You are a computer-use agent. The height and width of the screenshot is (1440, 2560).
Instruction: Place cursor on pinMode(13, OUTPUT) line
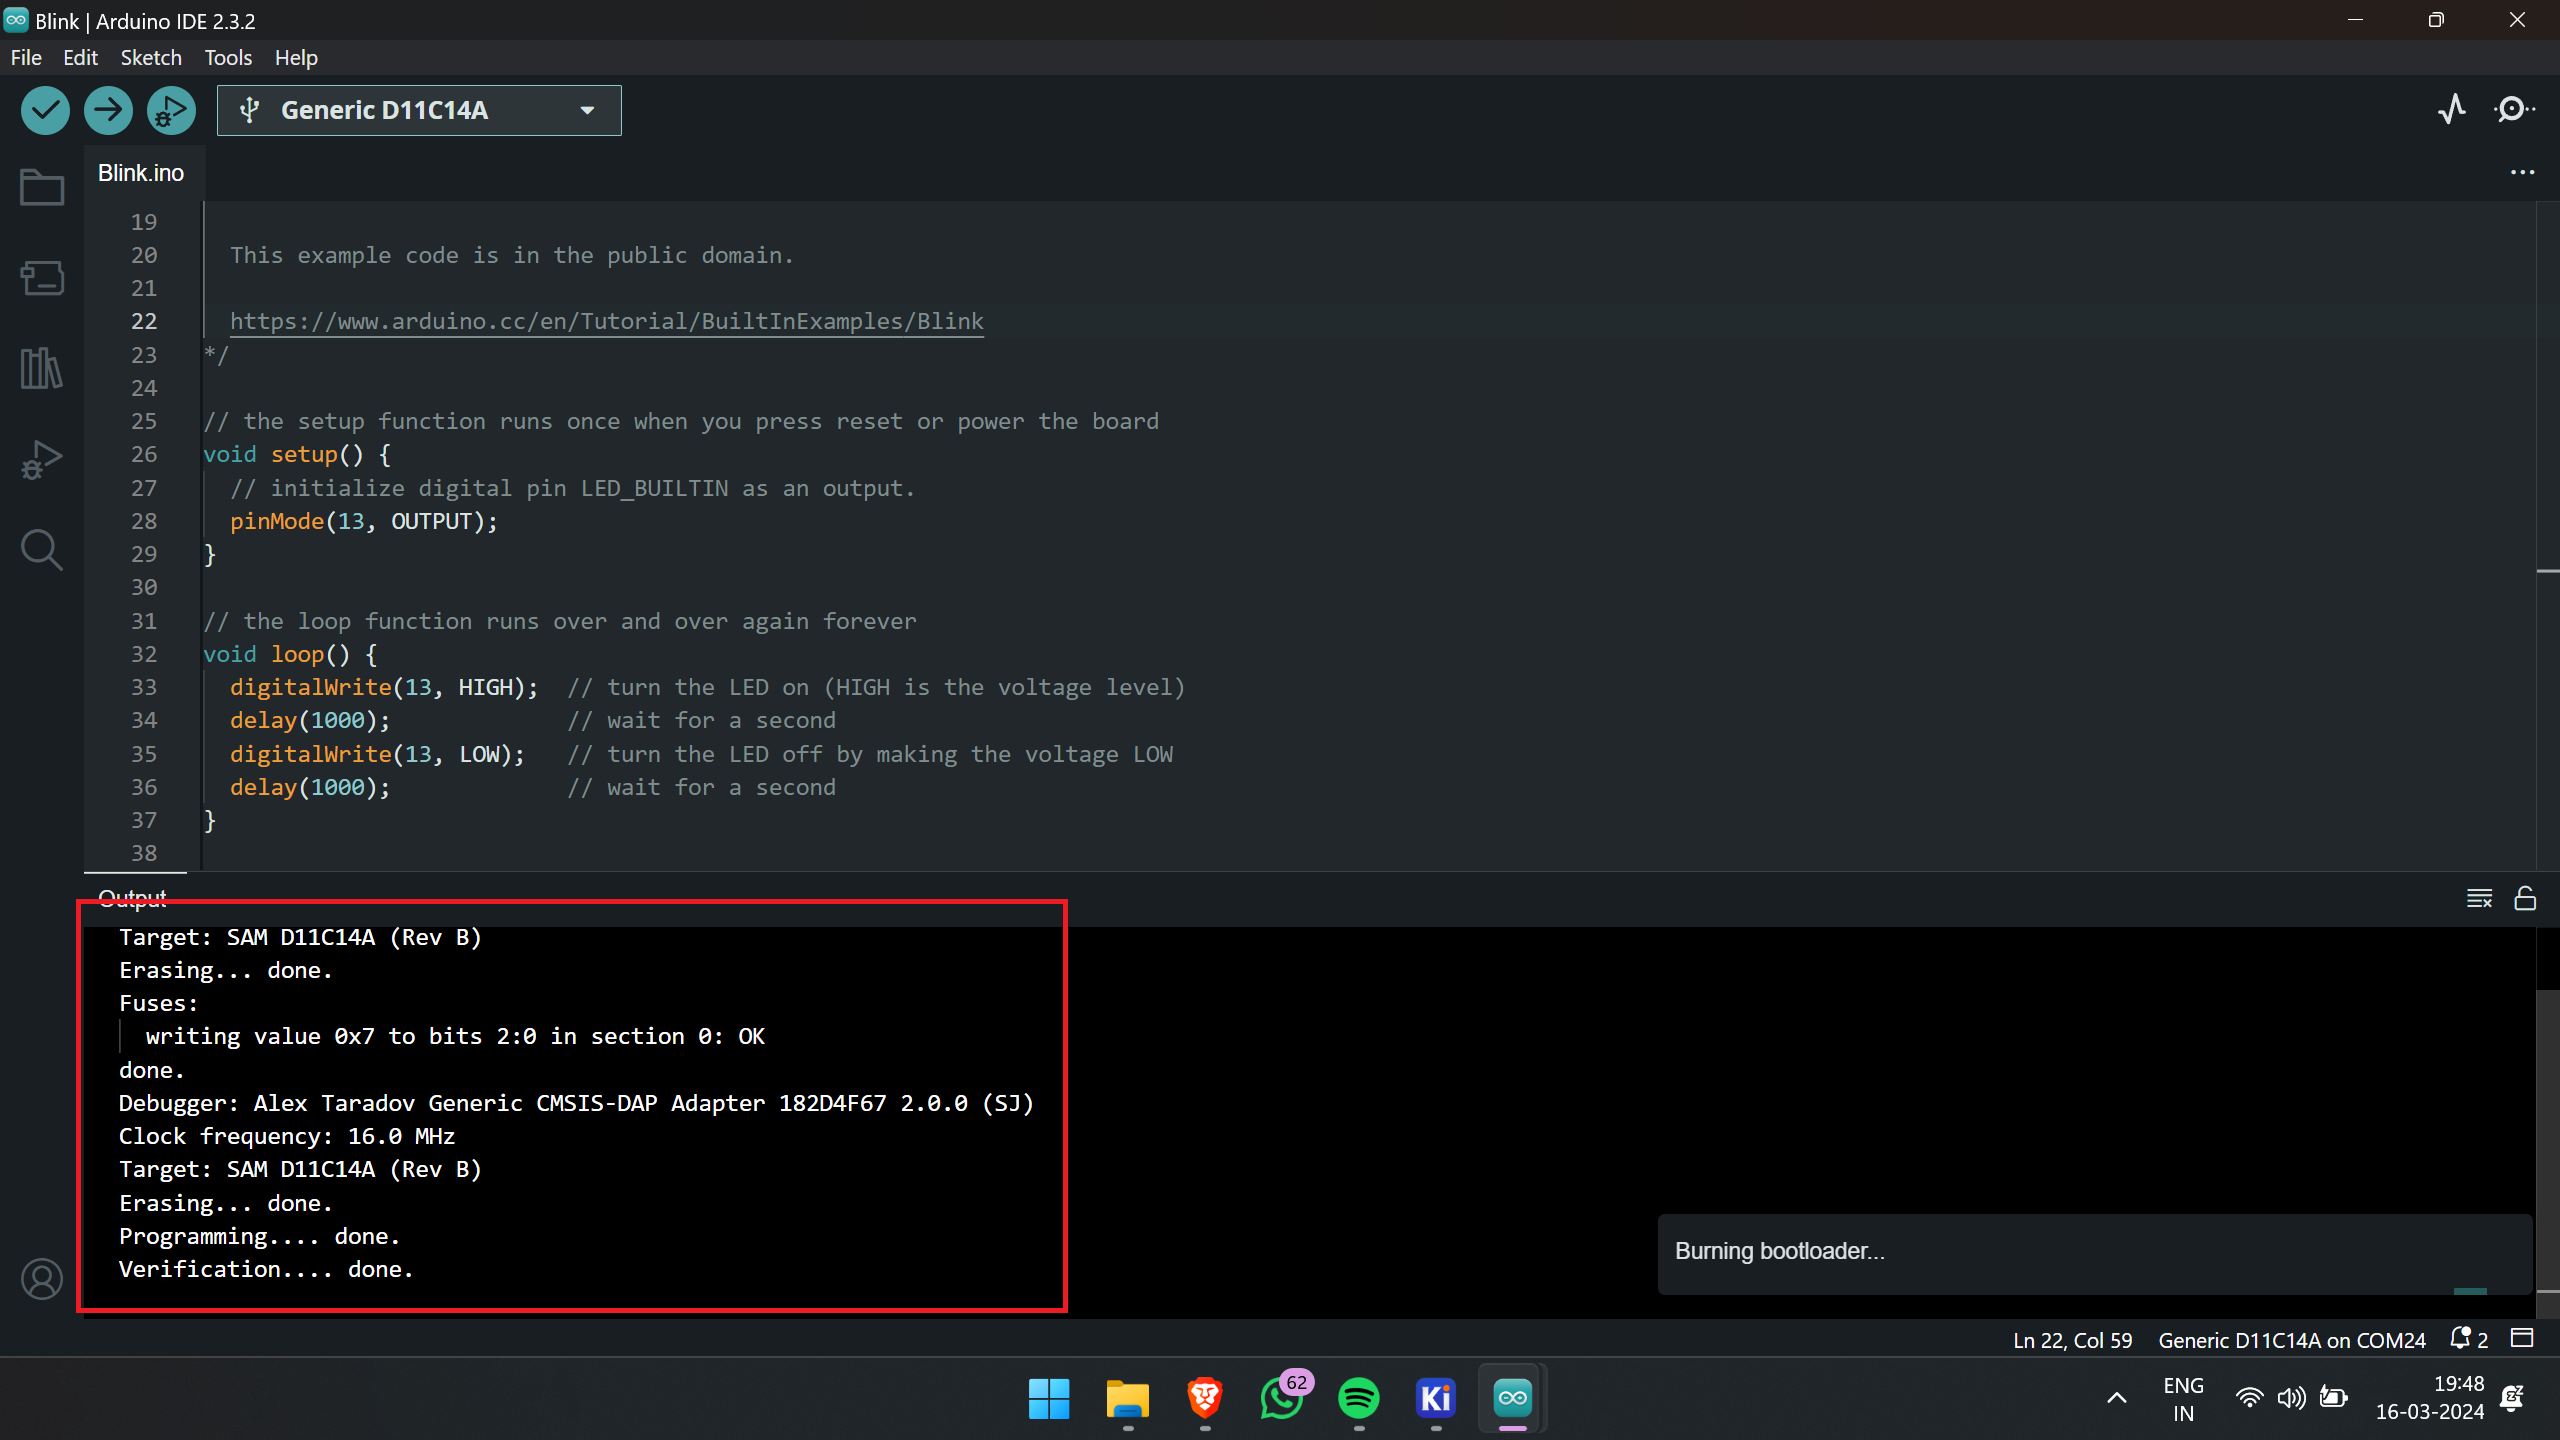(364, 521)
